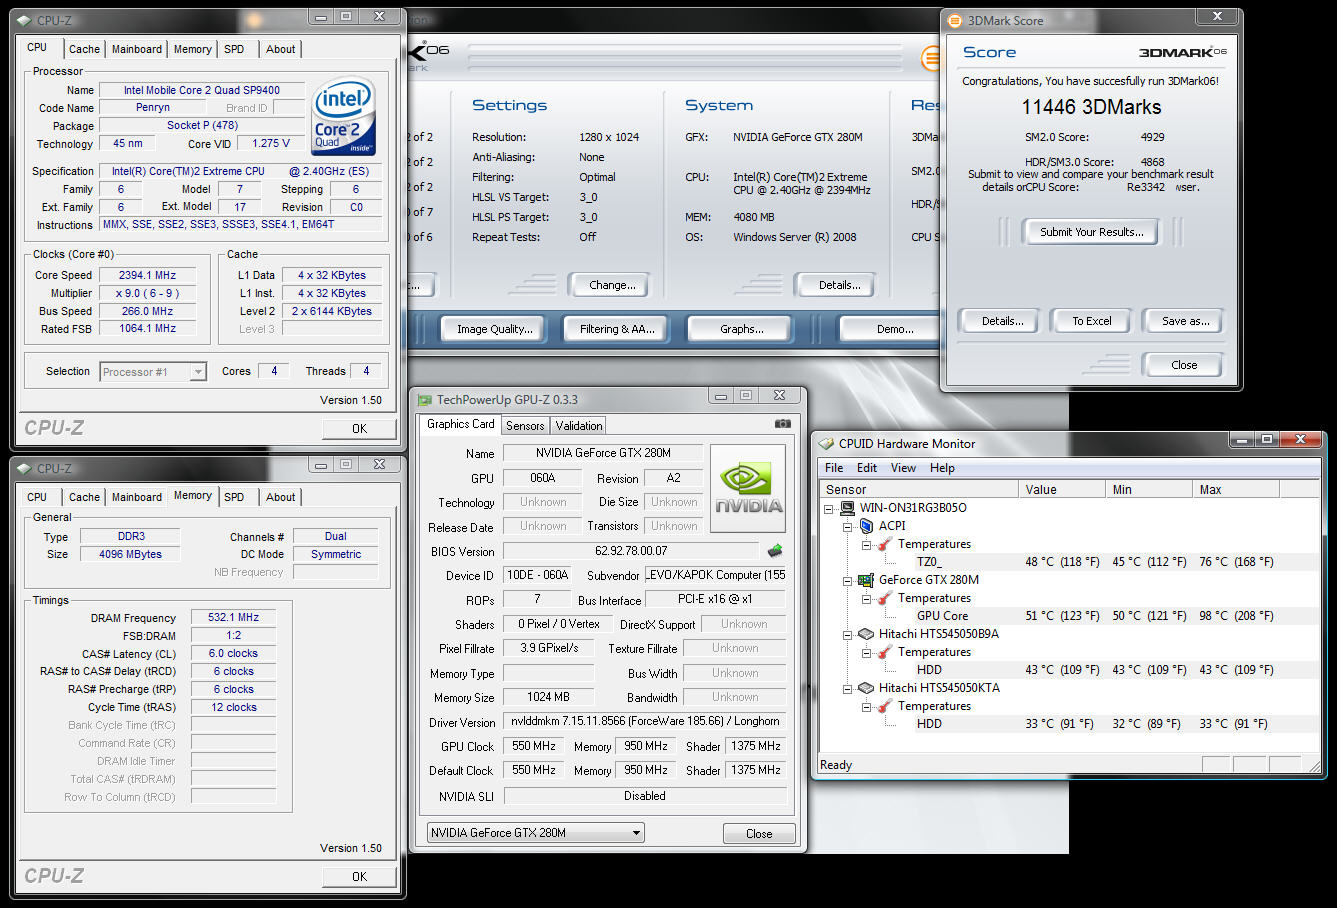Viewport: 1337px width, 908px height.
Task: Open the Help menu in Hardware Monitor
Action: (x=942, y=468)
